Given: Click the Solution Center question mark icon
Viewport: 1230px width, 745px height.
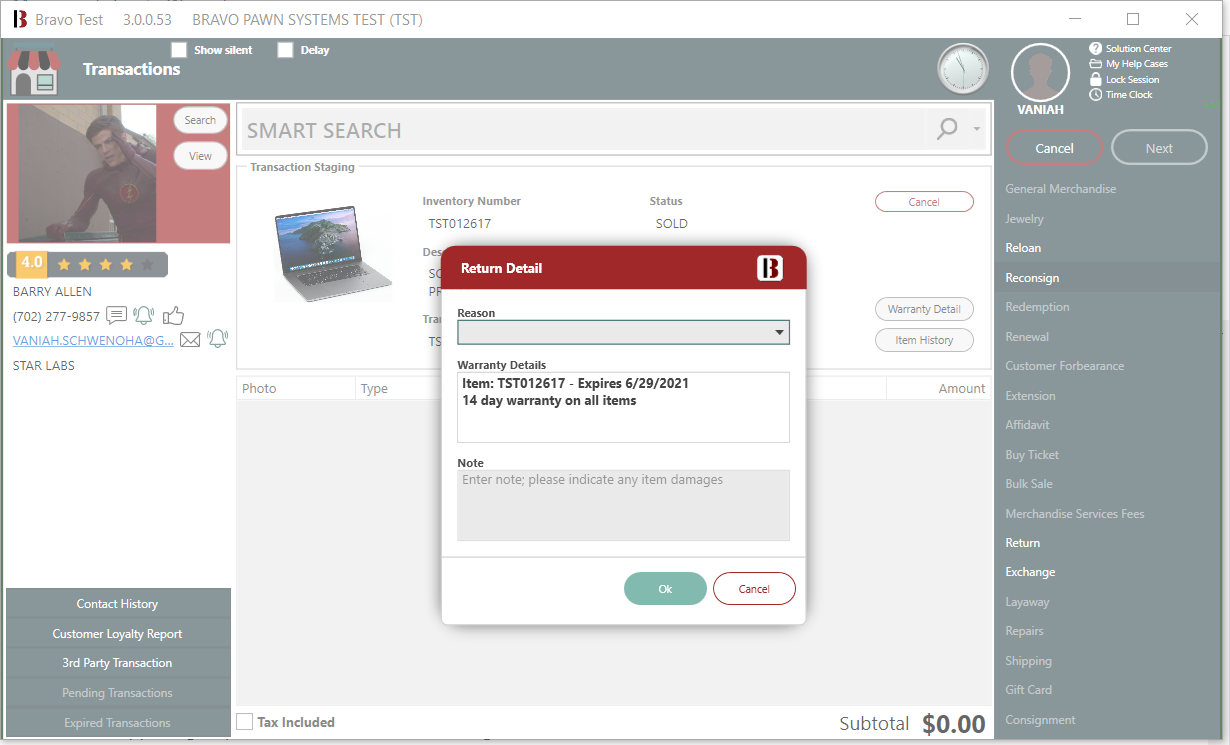Looking at the screenshot, I should pyautogui.click(x=1095, y=48).
